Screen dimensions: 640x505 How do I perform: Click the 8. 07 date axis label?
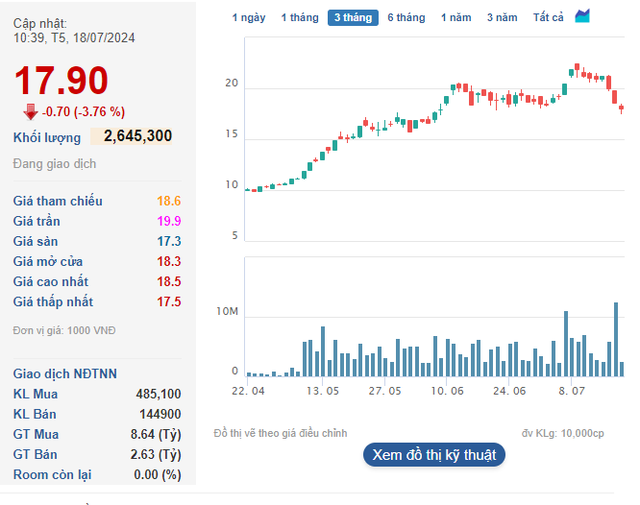click(572, 391)
